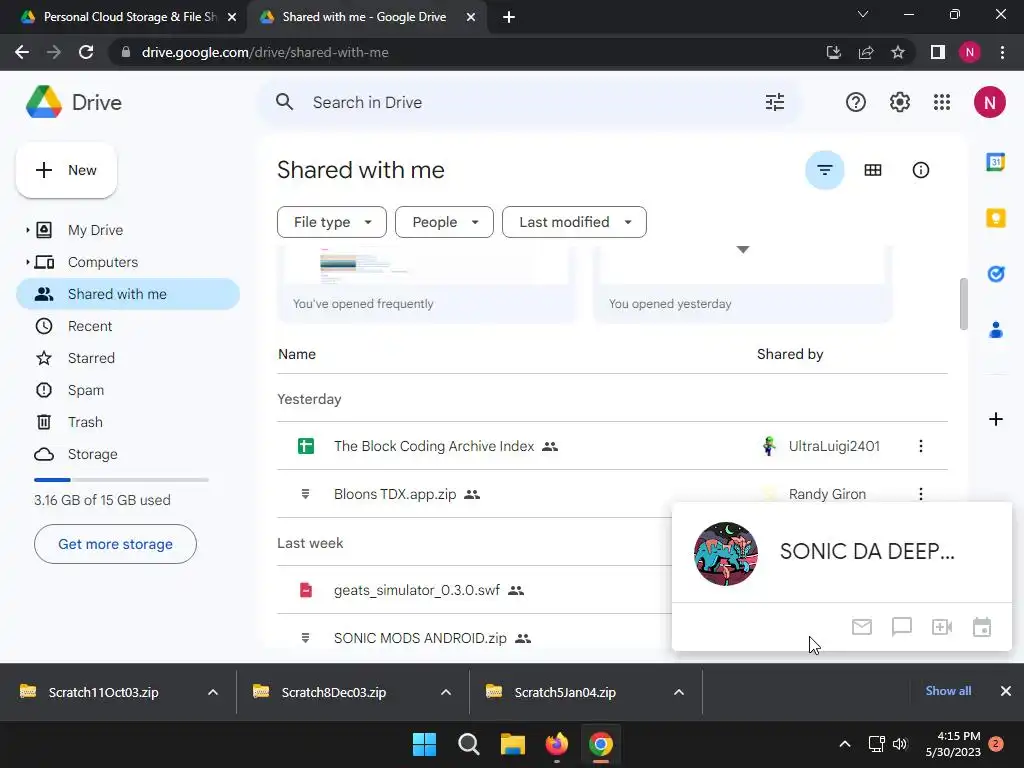This screenshot has width=1024, height=768.
Task: Click the storage usage progress bar
Action: pos(121,480)
